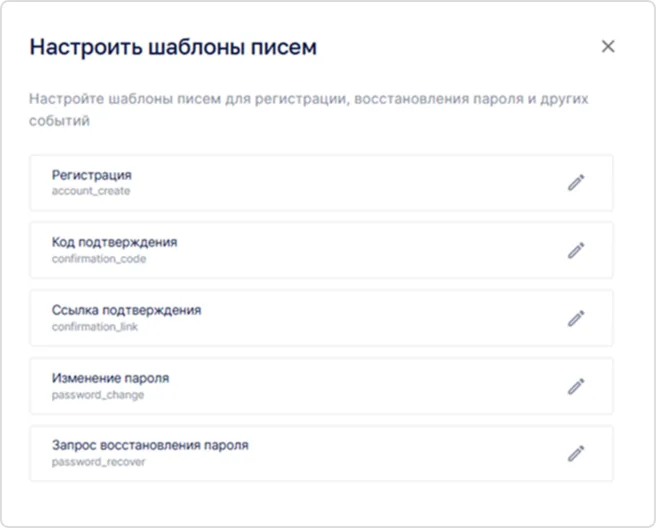Select the password_recover identifier
The width and height of the screenshot is (656, 528).
[98, 462]
